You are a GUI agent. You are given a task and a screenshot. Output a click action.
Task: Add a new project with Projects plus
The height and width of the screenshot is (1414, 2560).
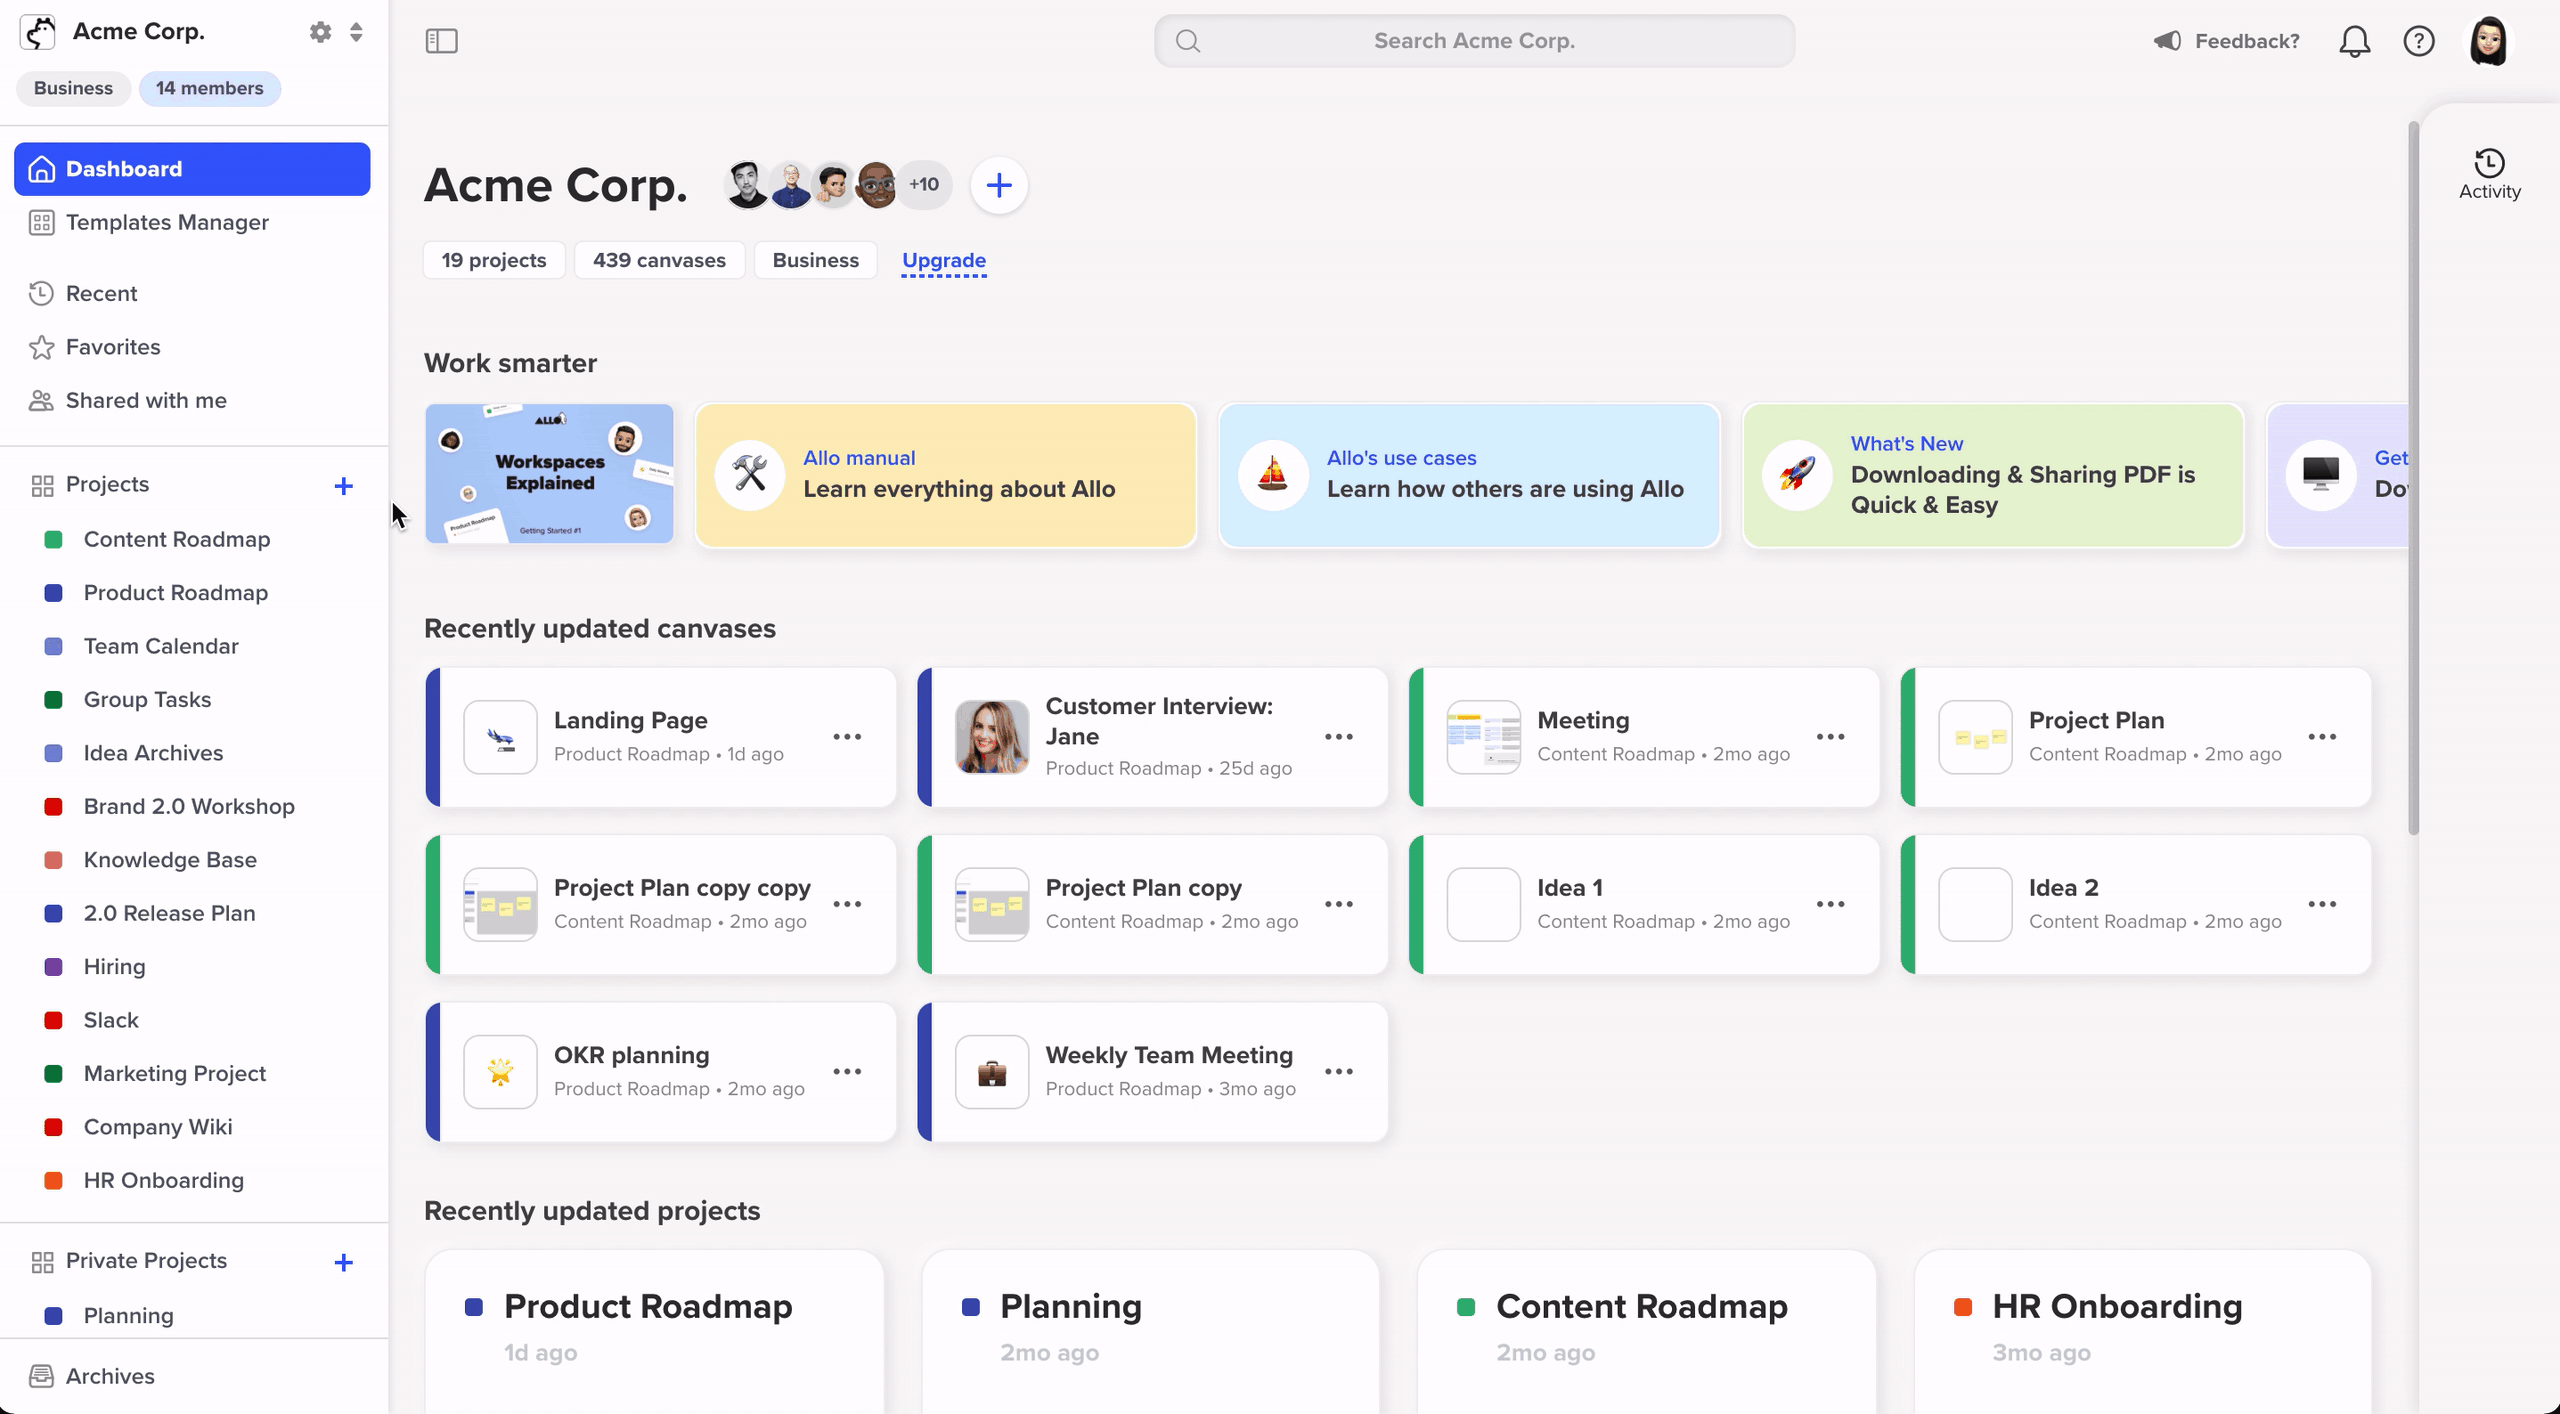pyautogui.click(x=343, y=486)
